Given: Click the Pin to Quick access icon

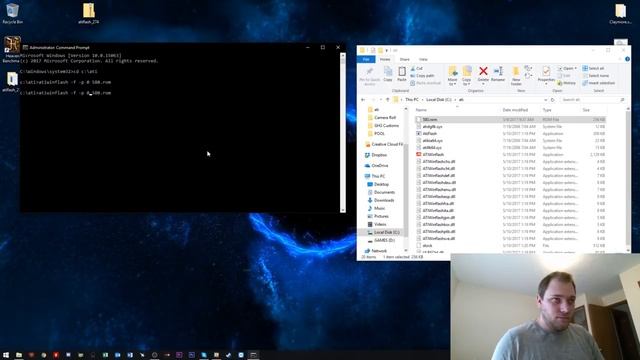Looking at the screenshot, I should click(369, 76).
